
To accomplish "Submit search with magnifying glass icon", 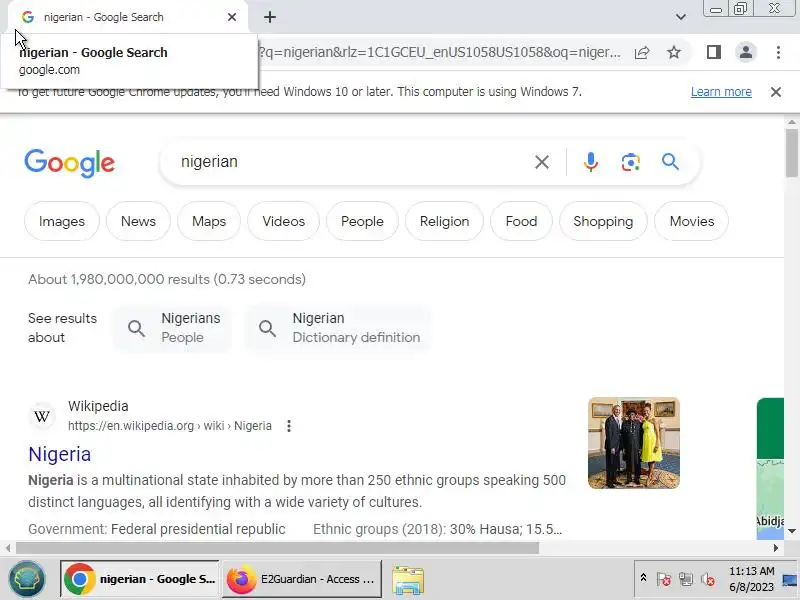I will [x=670, y=162].
